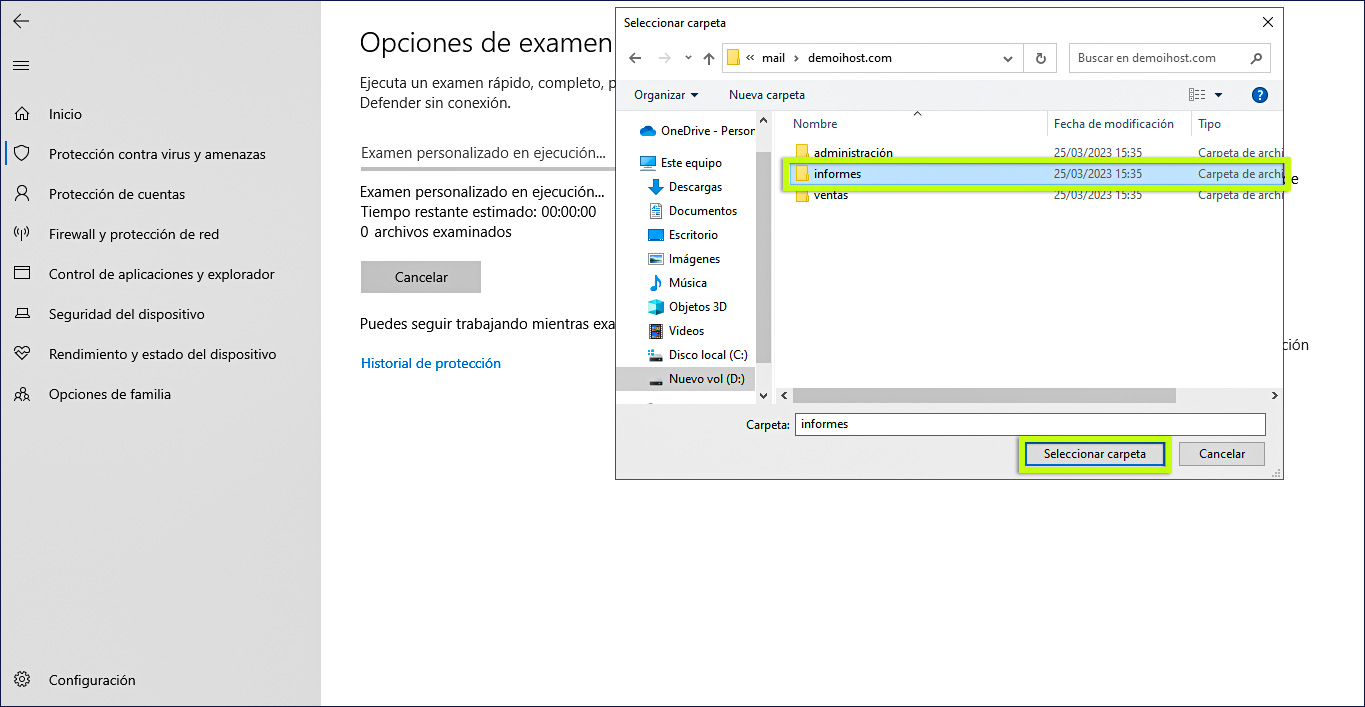Click the Seleccionar carpeta button
Screen dimensions: 1365x707
coord(1095,454)
